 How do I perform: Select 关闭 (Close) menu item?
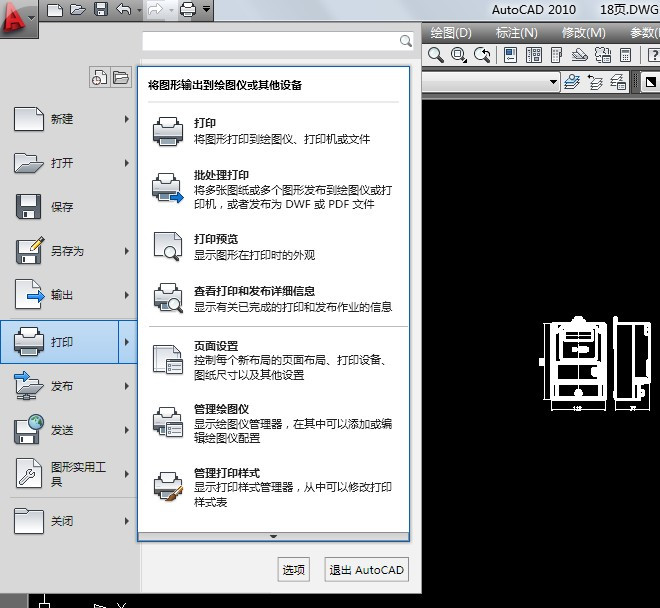pyautogui.click(x=69, y=521)
